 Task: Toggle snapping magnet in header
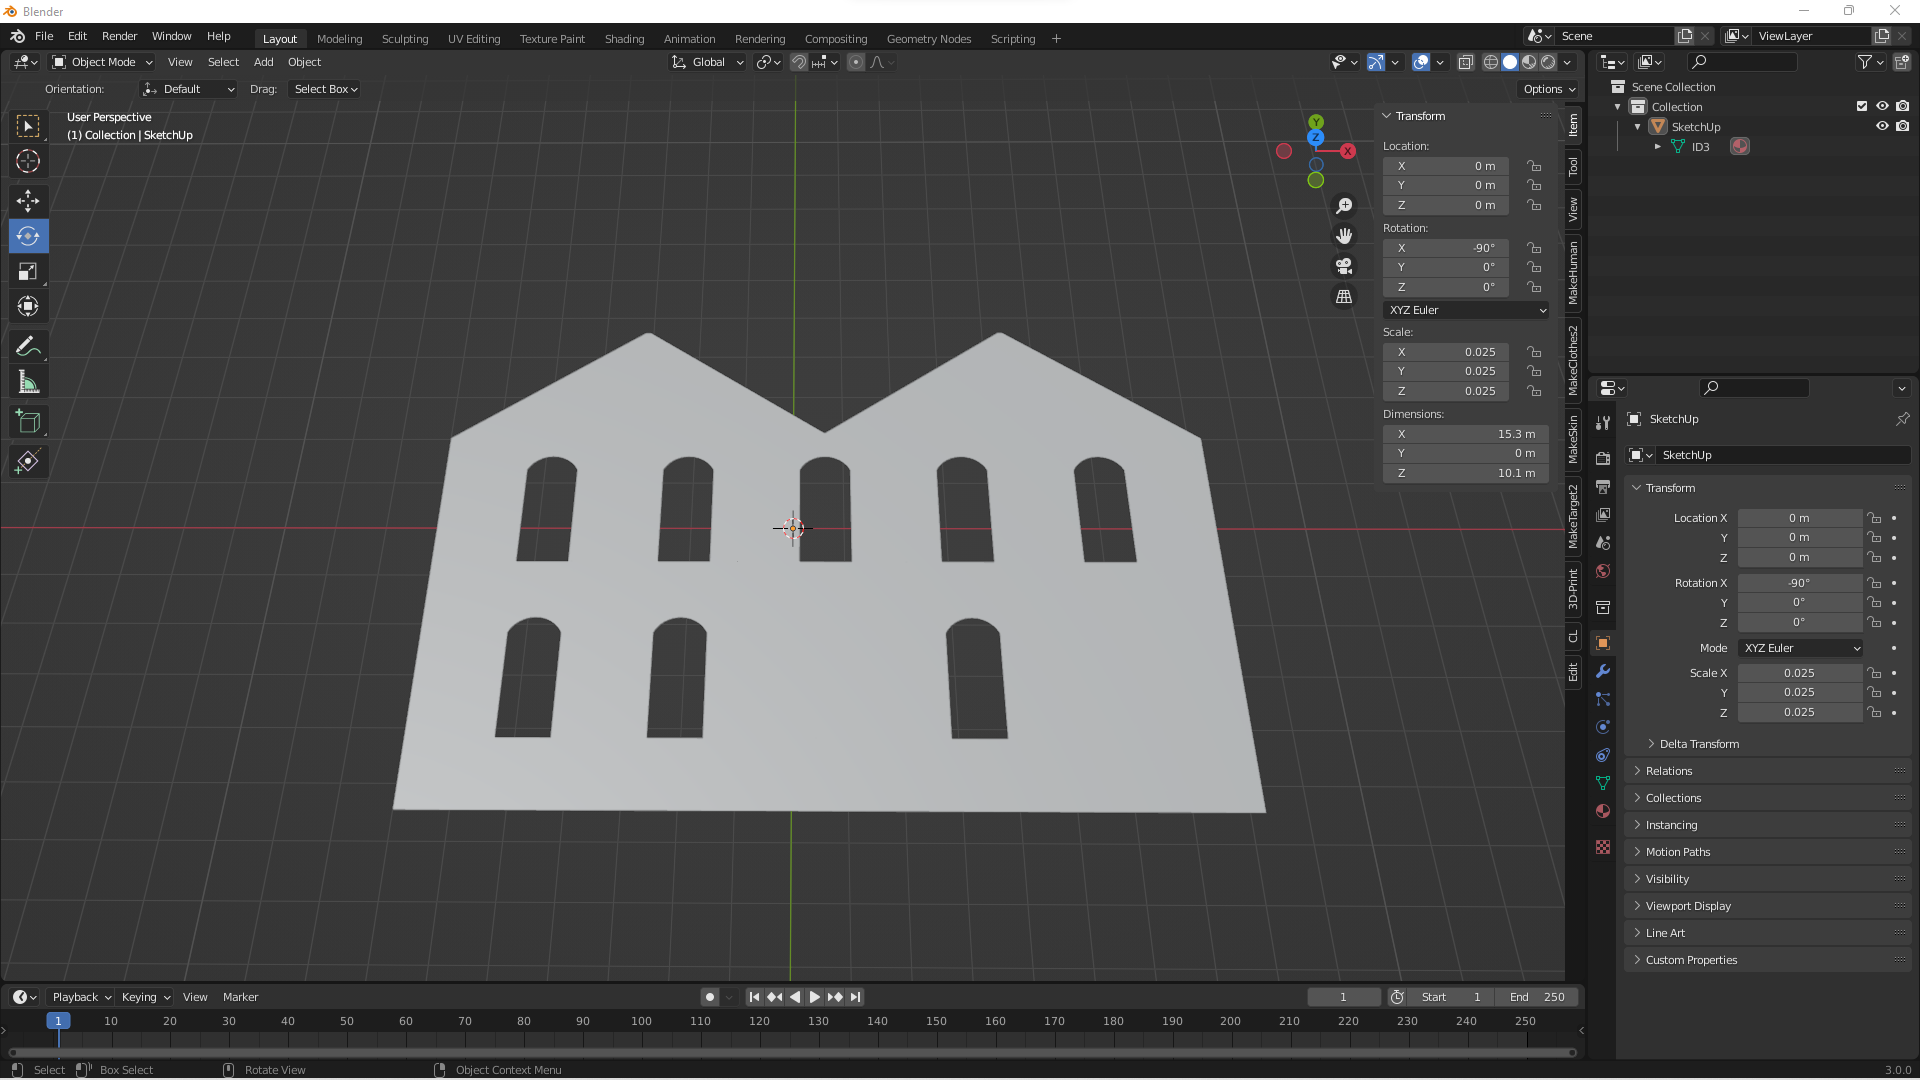[799, 62]
